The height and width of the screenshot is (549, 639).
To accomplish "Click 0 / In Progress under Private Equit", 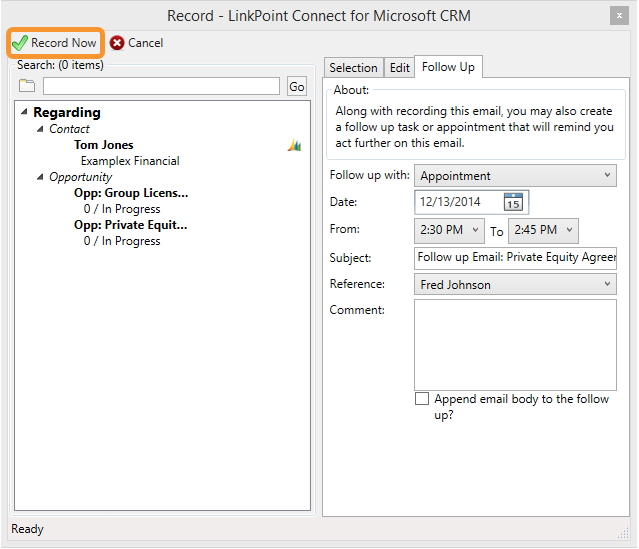I will (122, 241).
